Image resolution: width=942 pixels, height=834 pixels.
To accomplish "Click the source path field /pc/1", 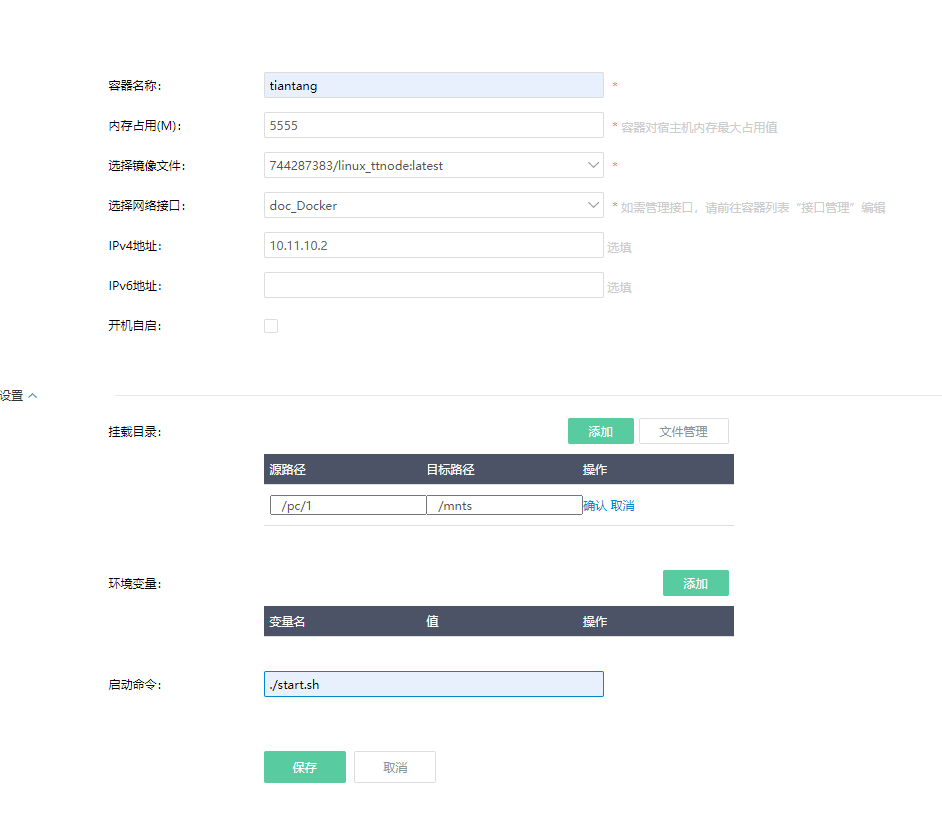I will coord(347,506).
